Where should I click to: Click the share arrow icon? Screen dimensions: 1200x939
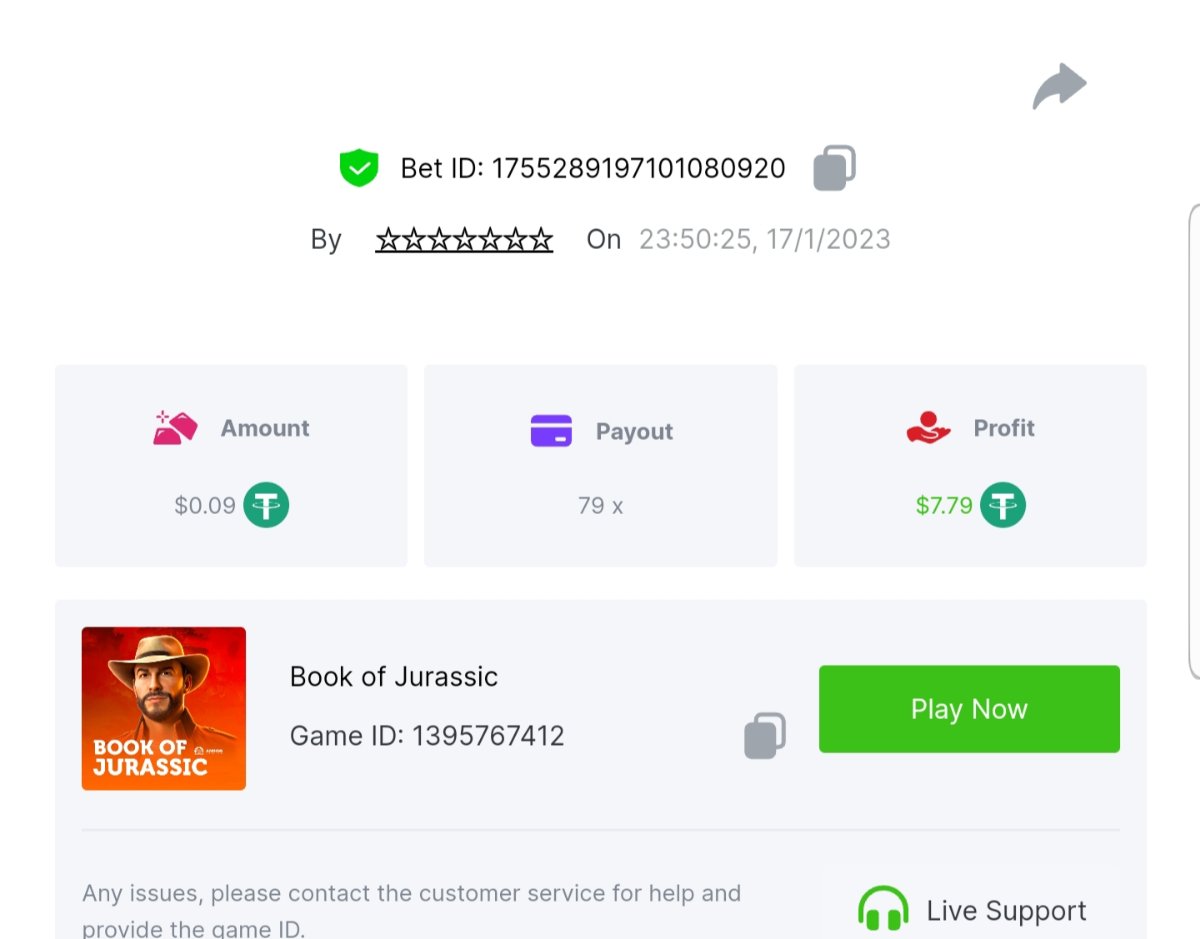pyautogui.click(x=1059, y=86)
